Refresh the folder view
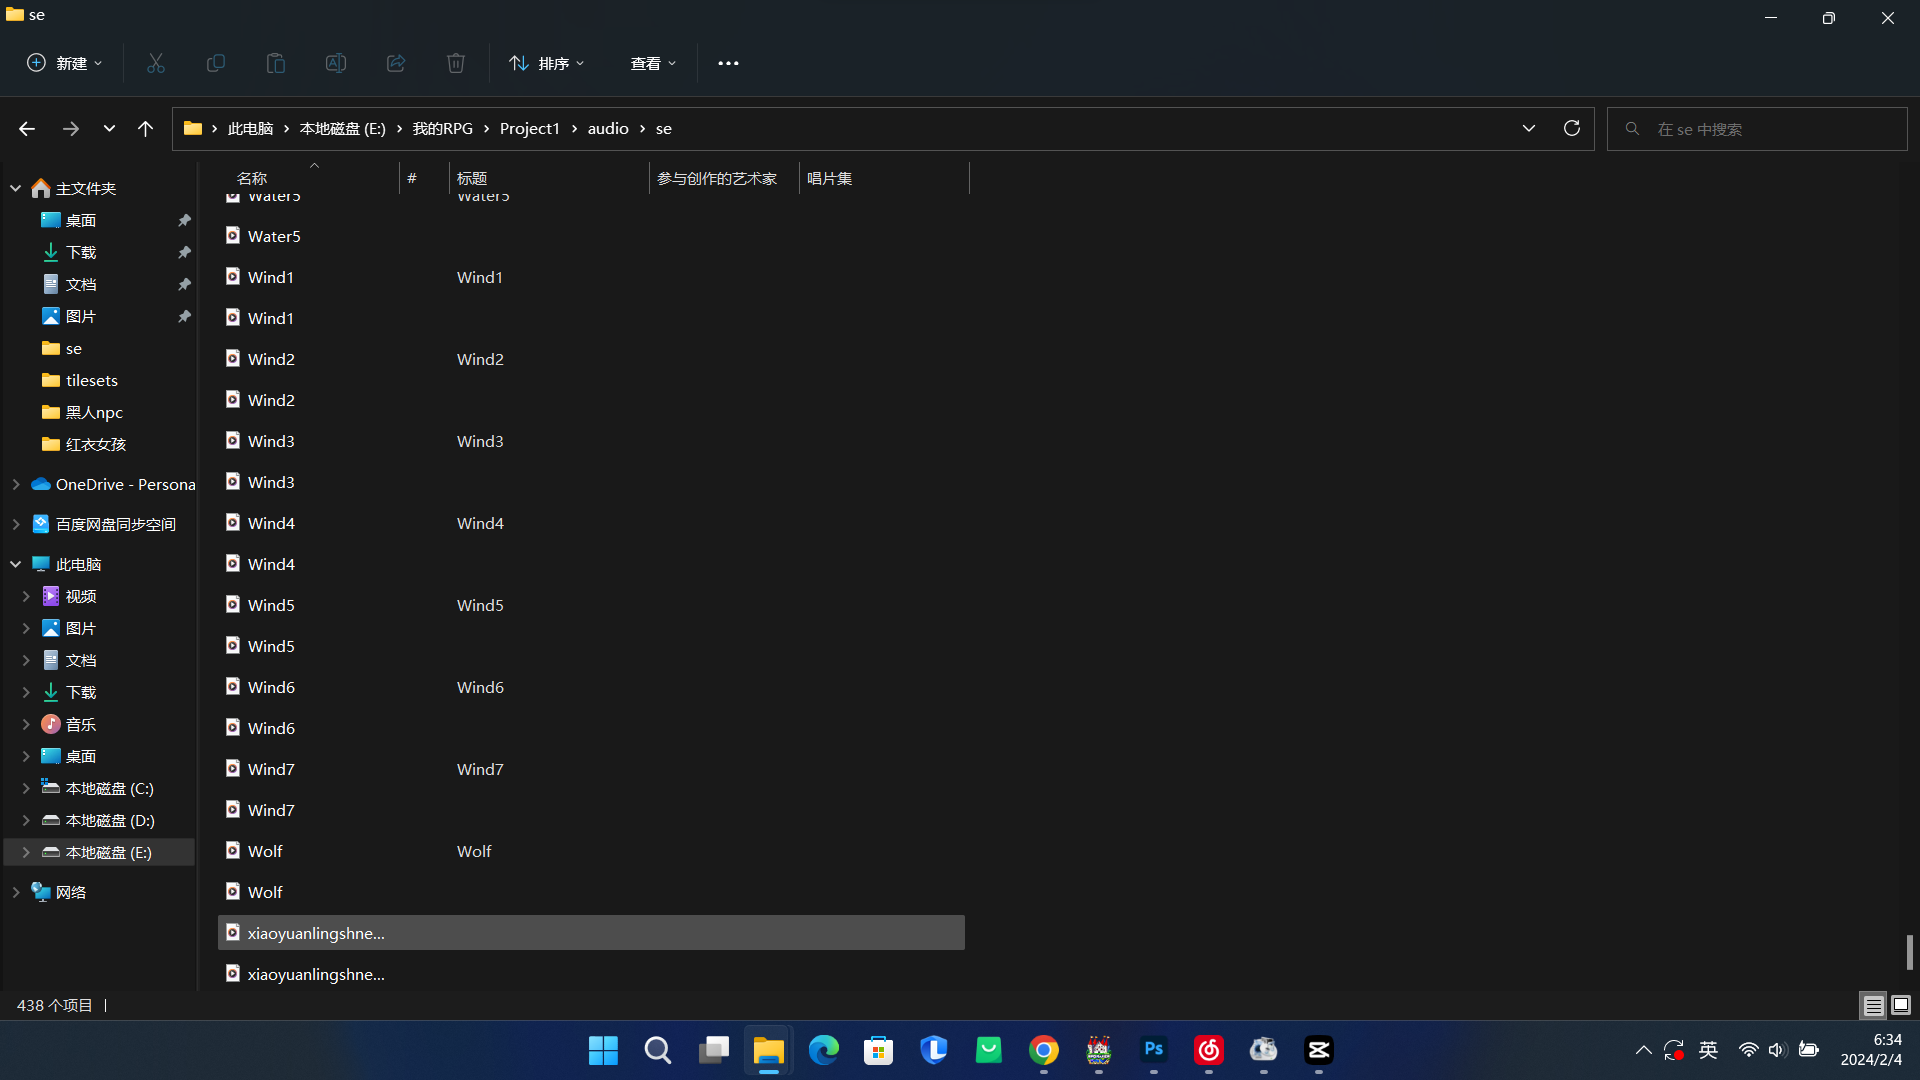The height and width of the screenshot is (1080, 1920). click(1572, 128)
